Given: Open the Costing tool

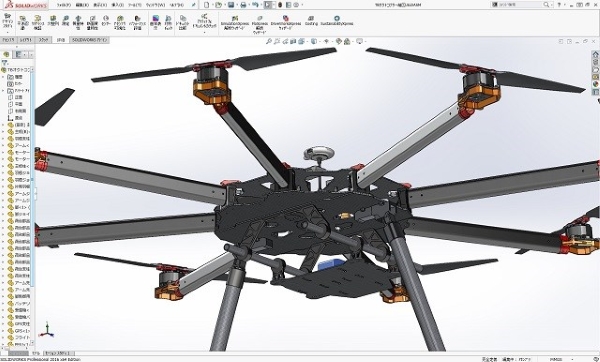Looking at the screenshot, I should coord(311,20).
